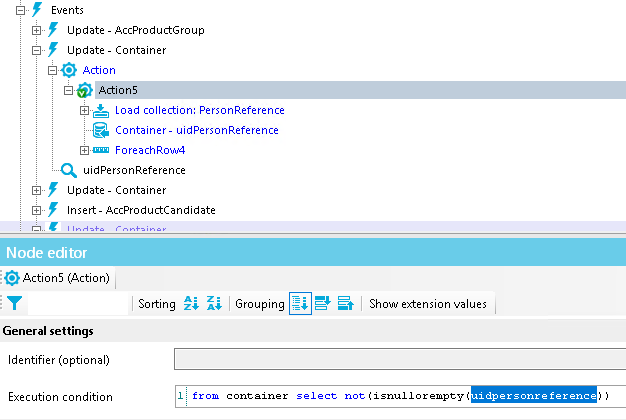Click the magnifier icon next to uidPersonReference
This screenshot has width=626, height=420.
(x=69, y=170)
